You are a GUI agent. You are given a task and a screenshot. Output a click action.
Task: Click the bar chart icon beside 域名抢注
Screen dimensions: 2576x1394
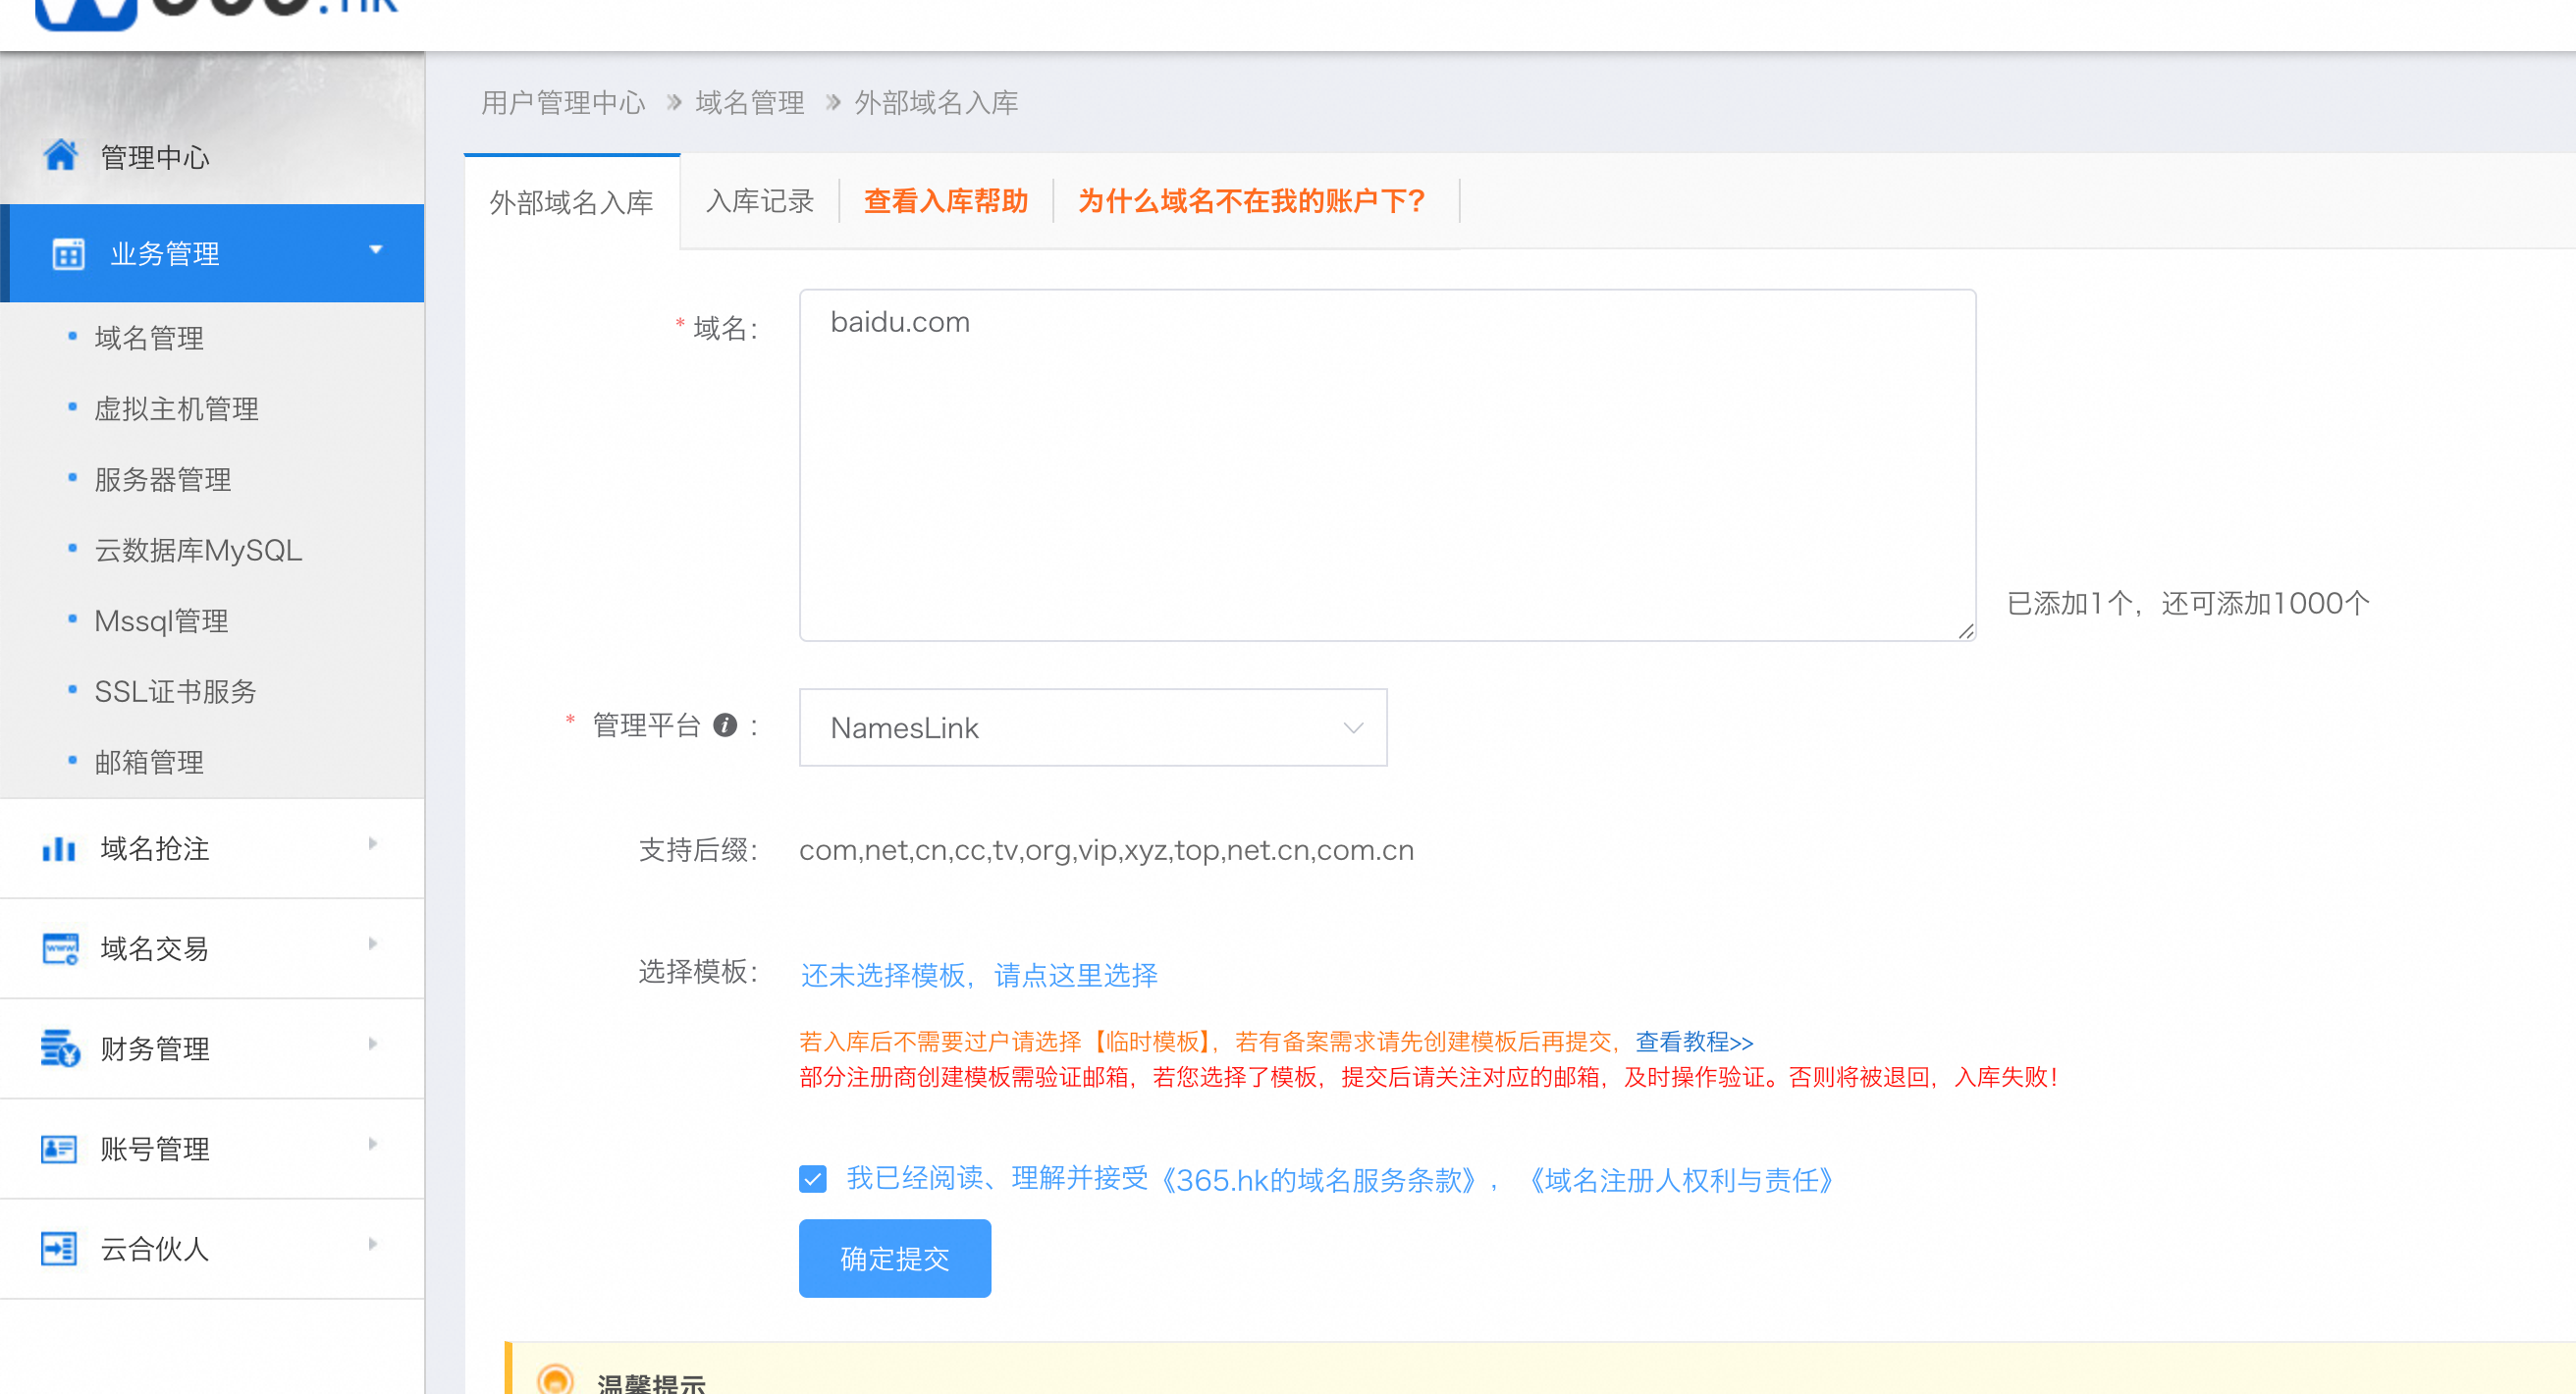tap(59, 849)
